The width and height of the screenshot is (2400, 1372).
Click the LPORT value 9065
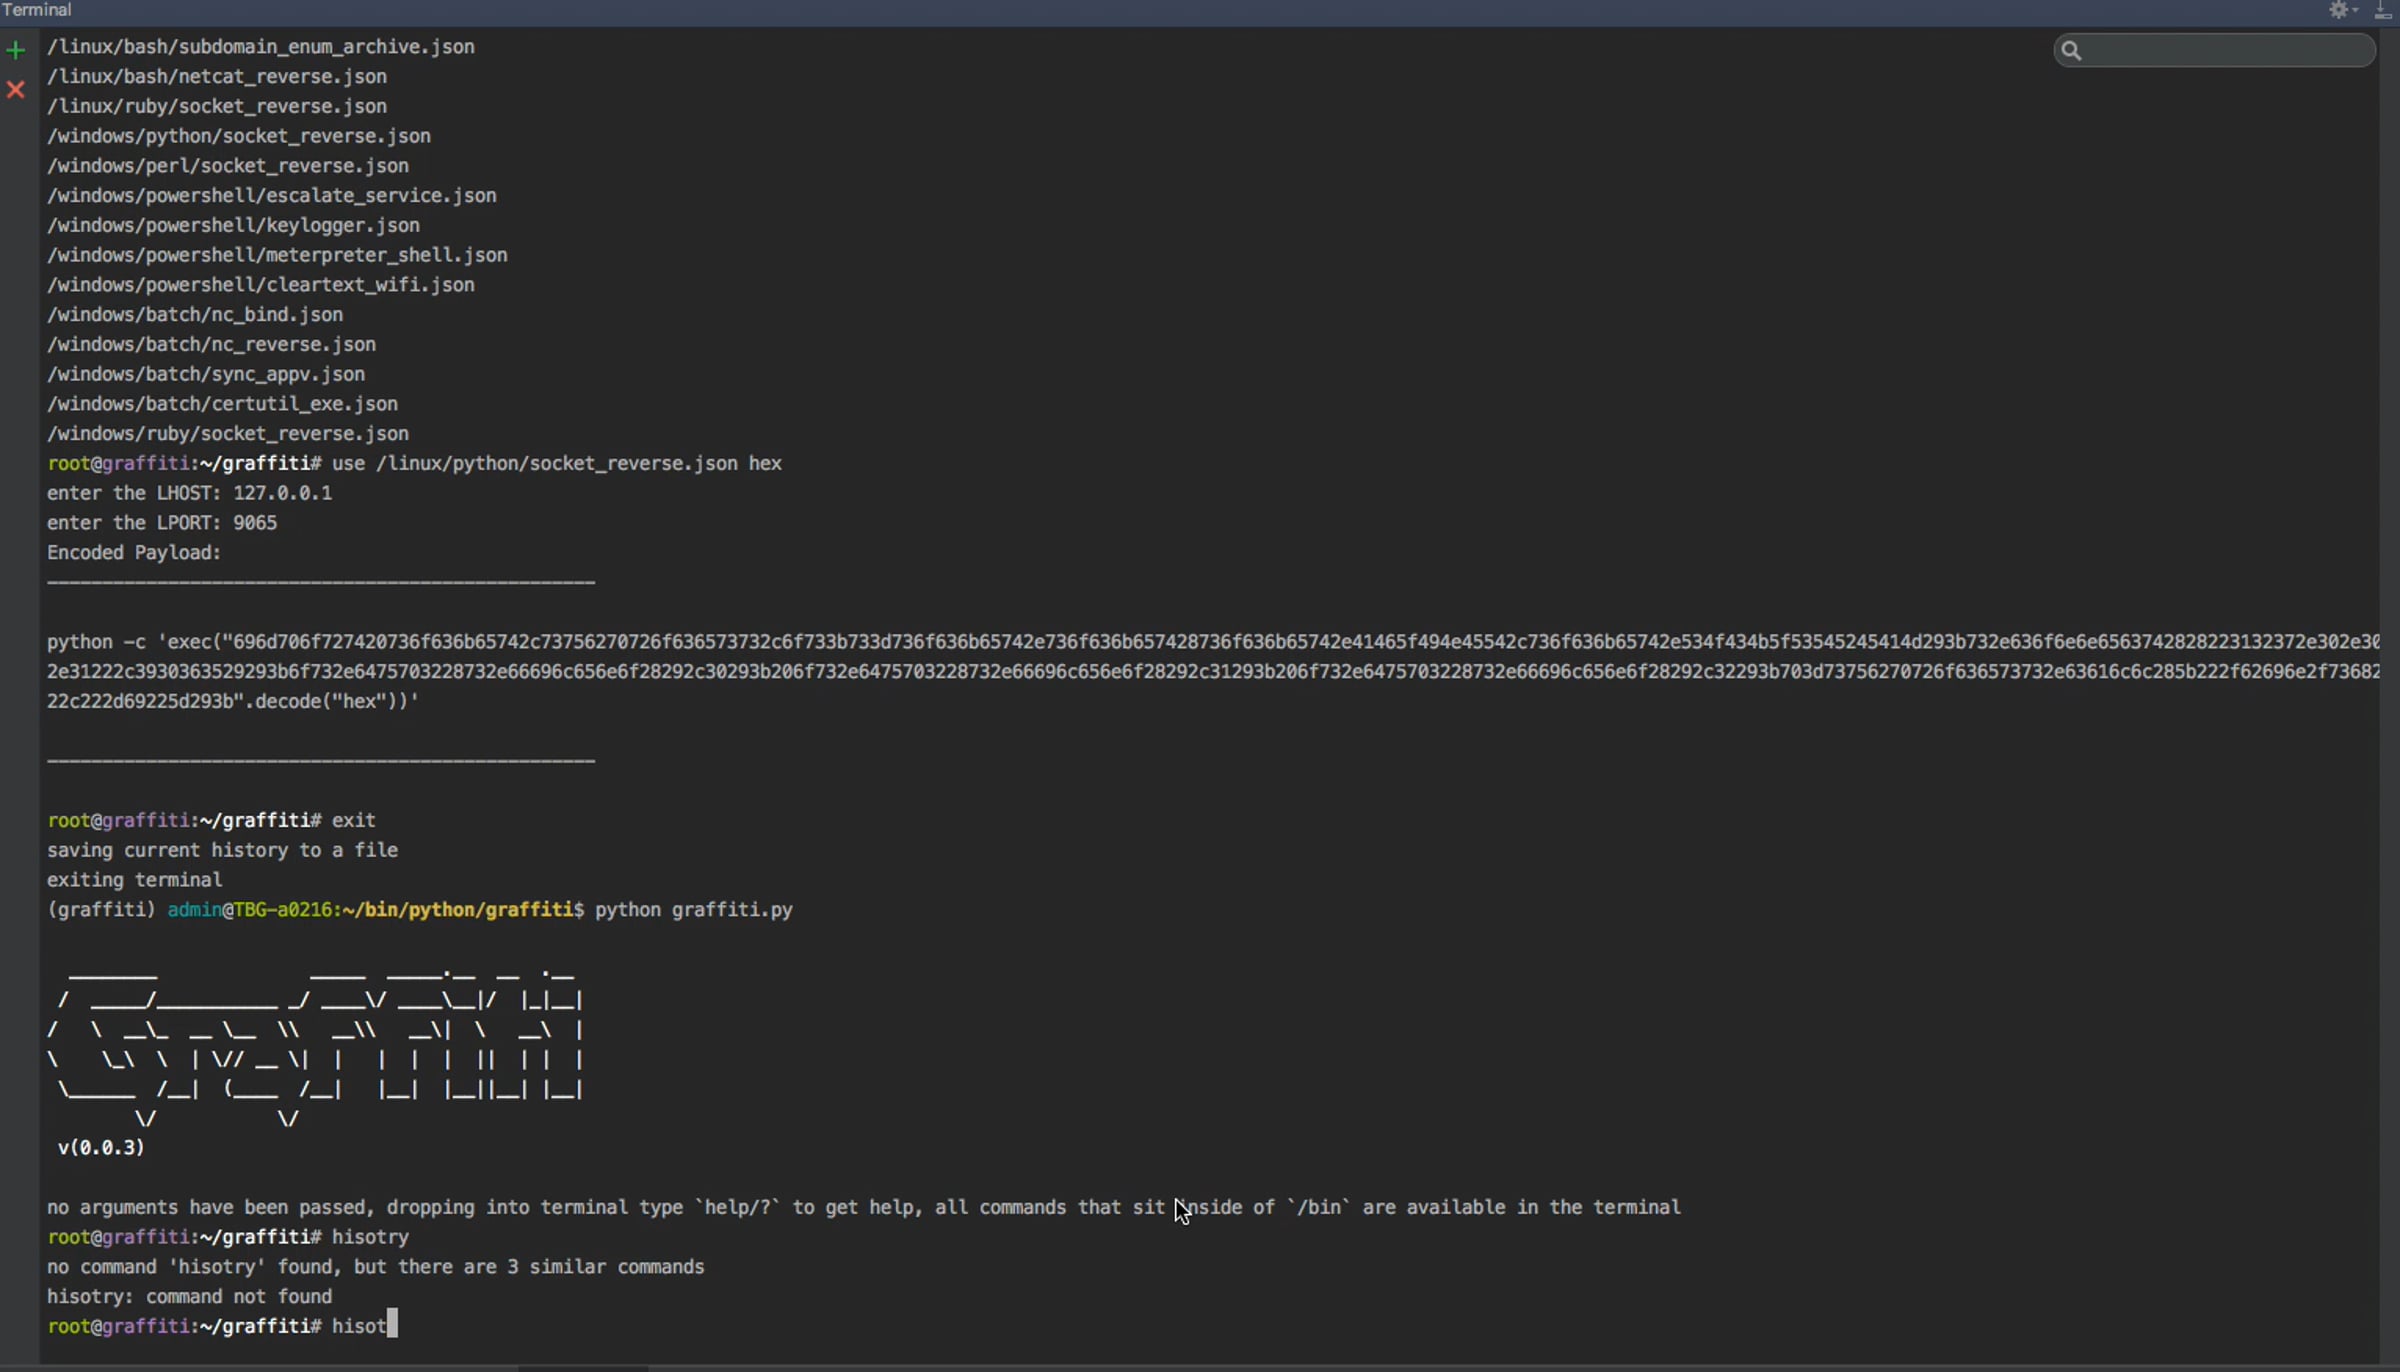(x=255, y=523)
